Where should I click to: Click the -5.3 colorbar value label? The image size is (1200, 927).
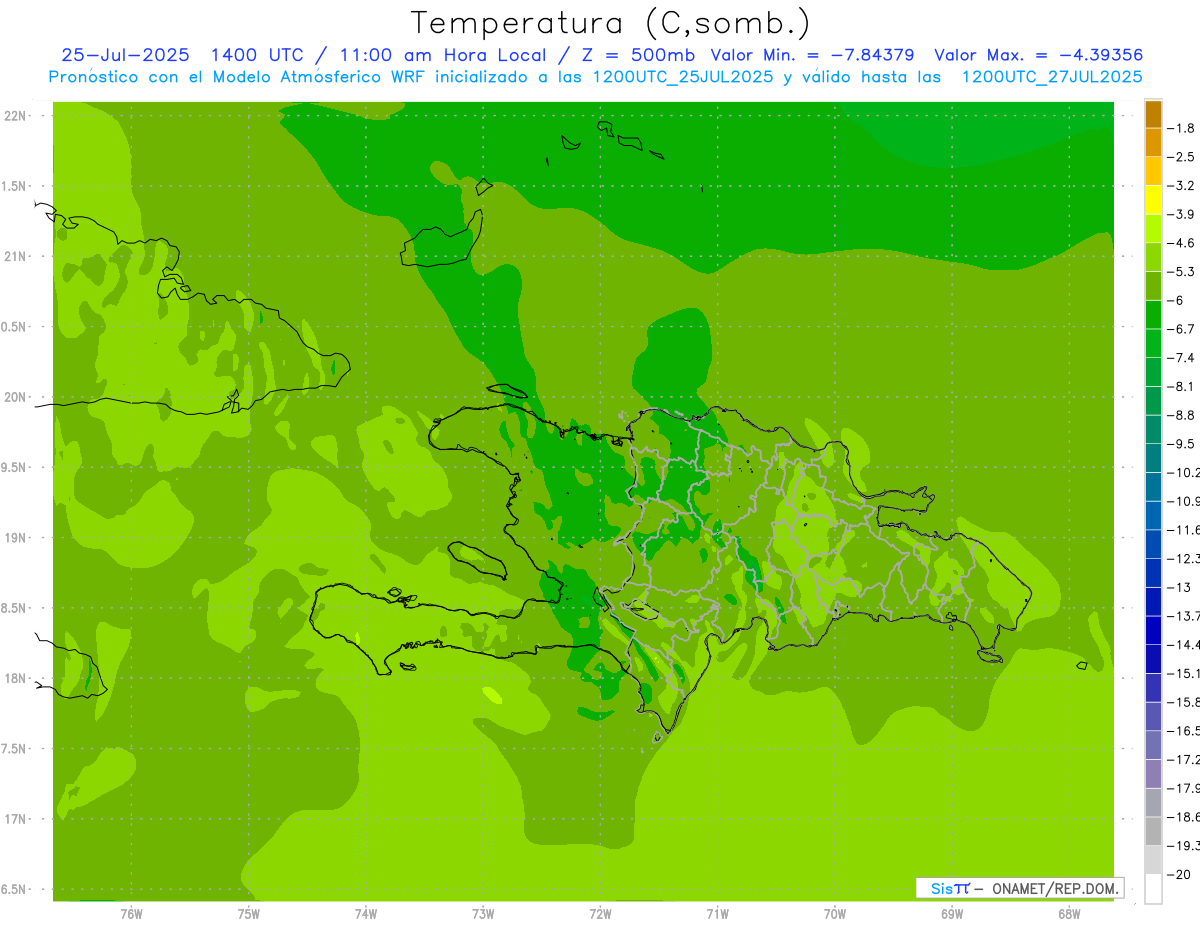point(1181,272)
